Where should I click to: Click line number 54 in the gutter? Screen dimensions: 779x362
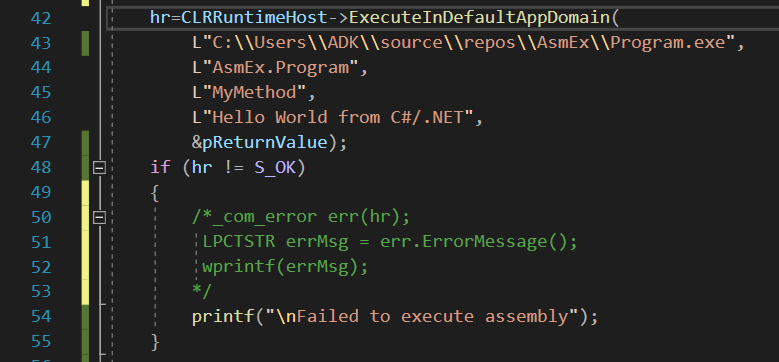click(40, 316)
